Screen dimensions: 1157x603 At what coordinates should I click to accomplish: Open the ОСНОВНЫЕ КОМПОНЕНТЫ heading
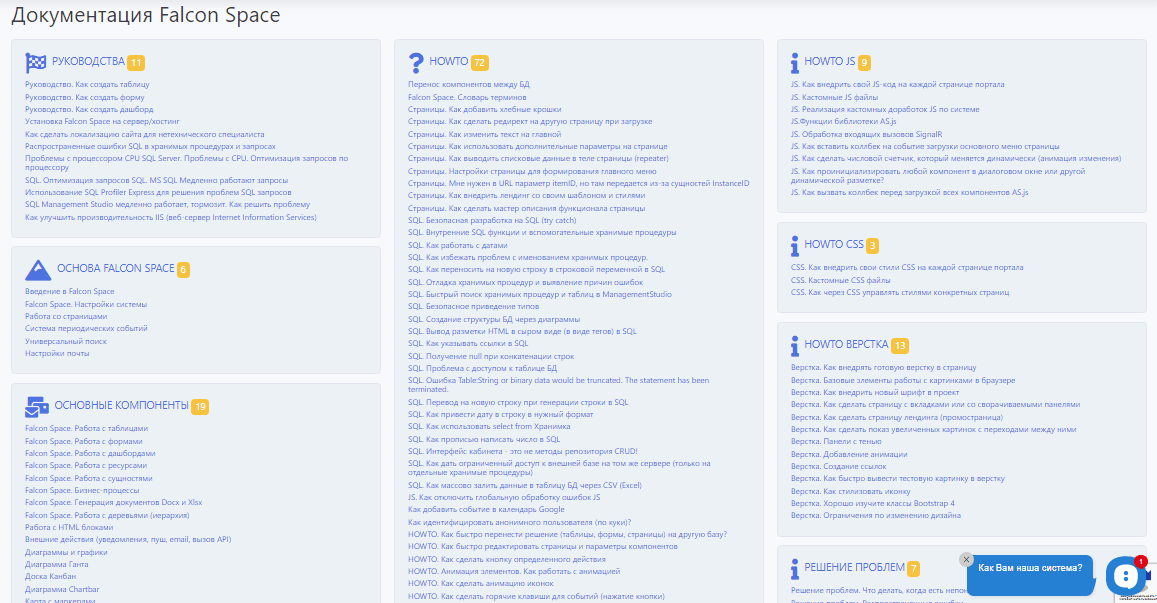pos(122,405)
